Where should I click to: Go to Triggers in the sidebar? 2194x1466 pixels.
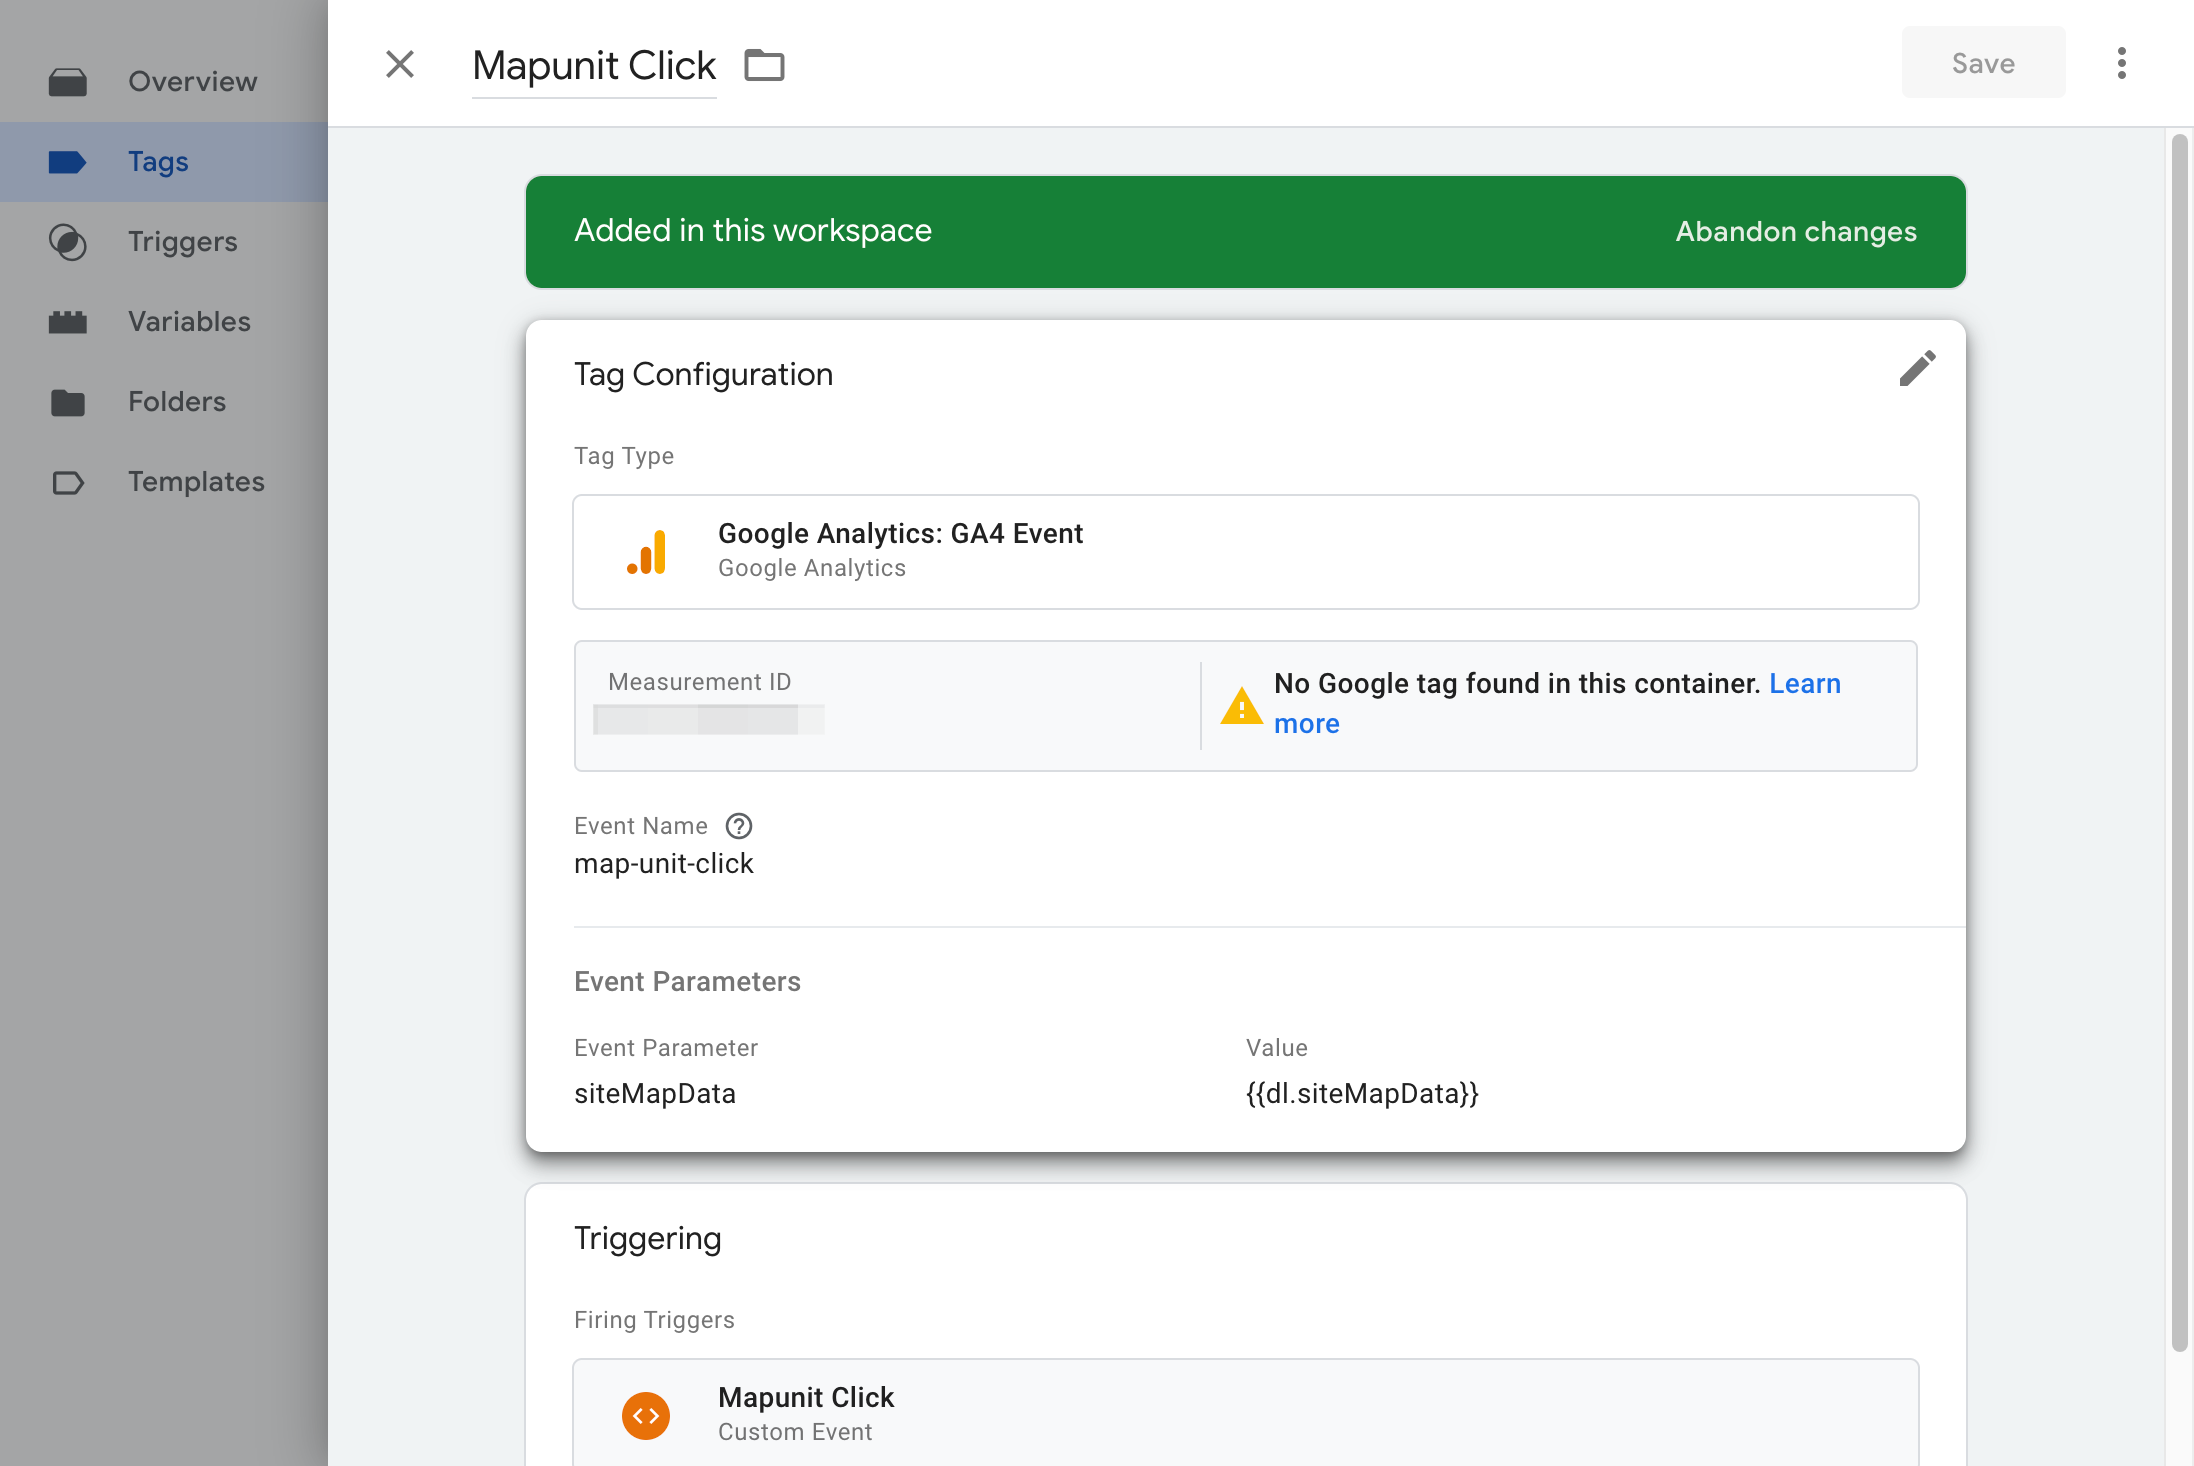pyautogui.click(x=164, y=241)
